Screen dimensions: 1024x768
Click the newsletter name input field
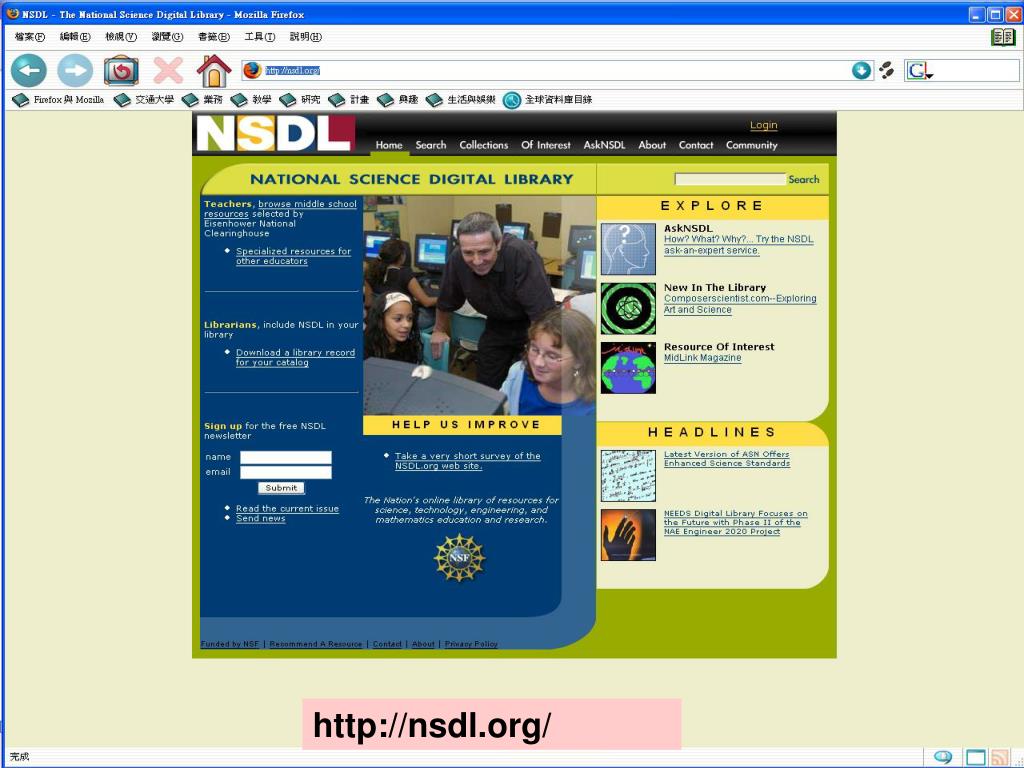click(285, 457)
